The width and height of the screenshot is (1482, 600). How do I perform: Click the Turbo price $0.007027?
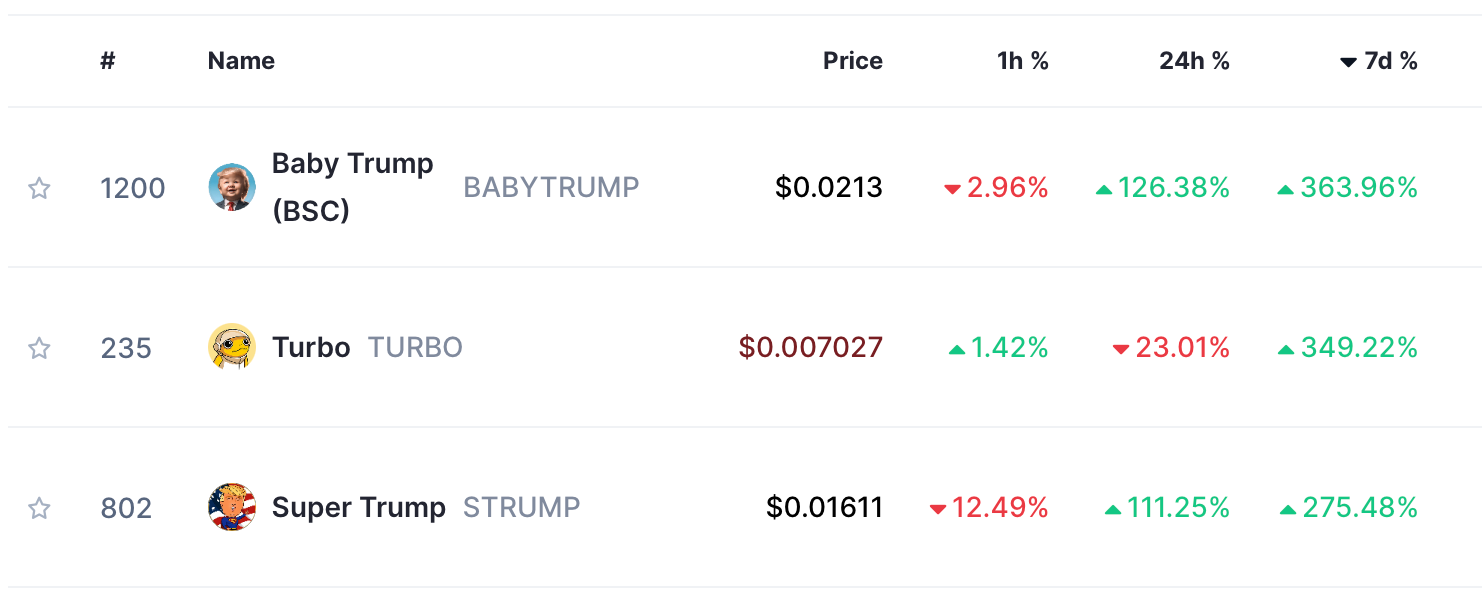point(811,348)
